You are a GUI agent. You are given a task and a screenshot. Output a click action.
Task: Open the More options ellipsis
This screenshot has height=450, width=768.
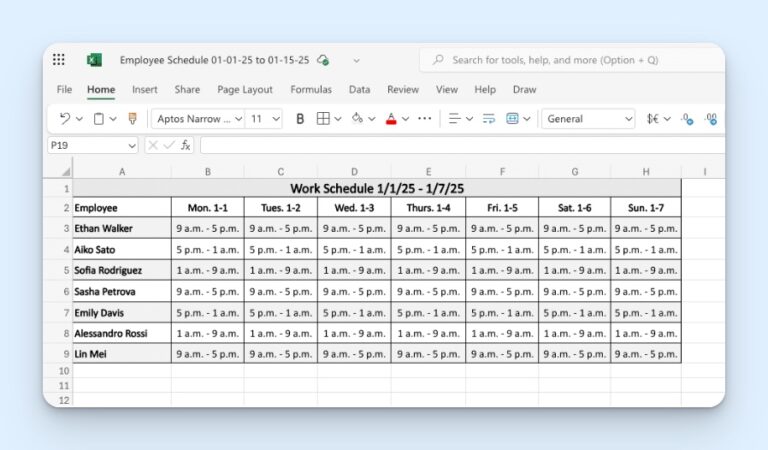click(425, 118)
